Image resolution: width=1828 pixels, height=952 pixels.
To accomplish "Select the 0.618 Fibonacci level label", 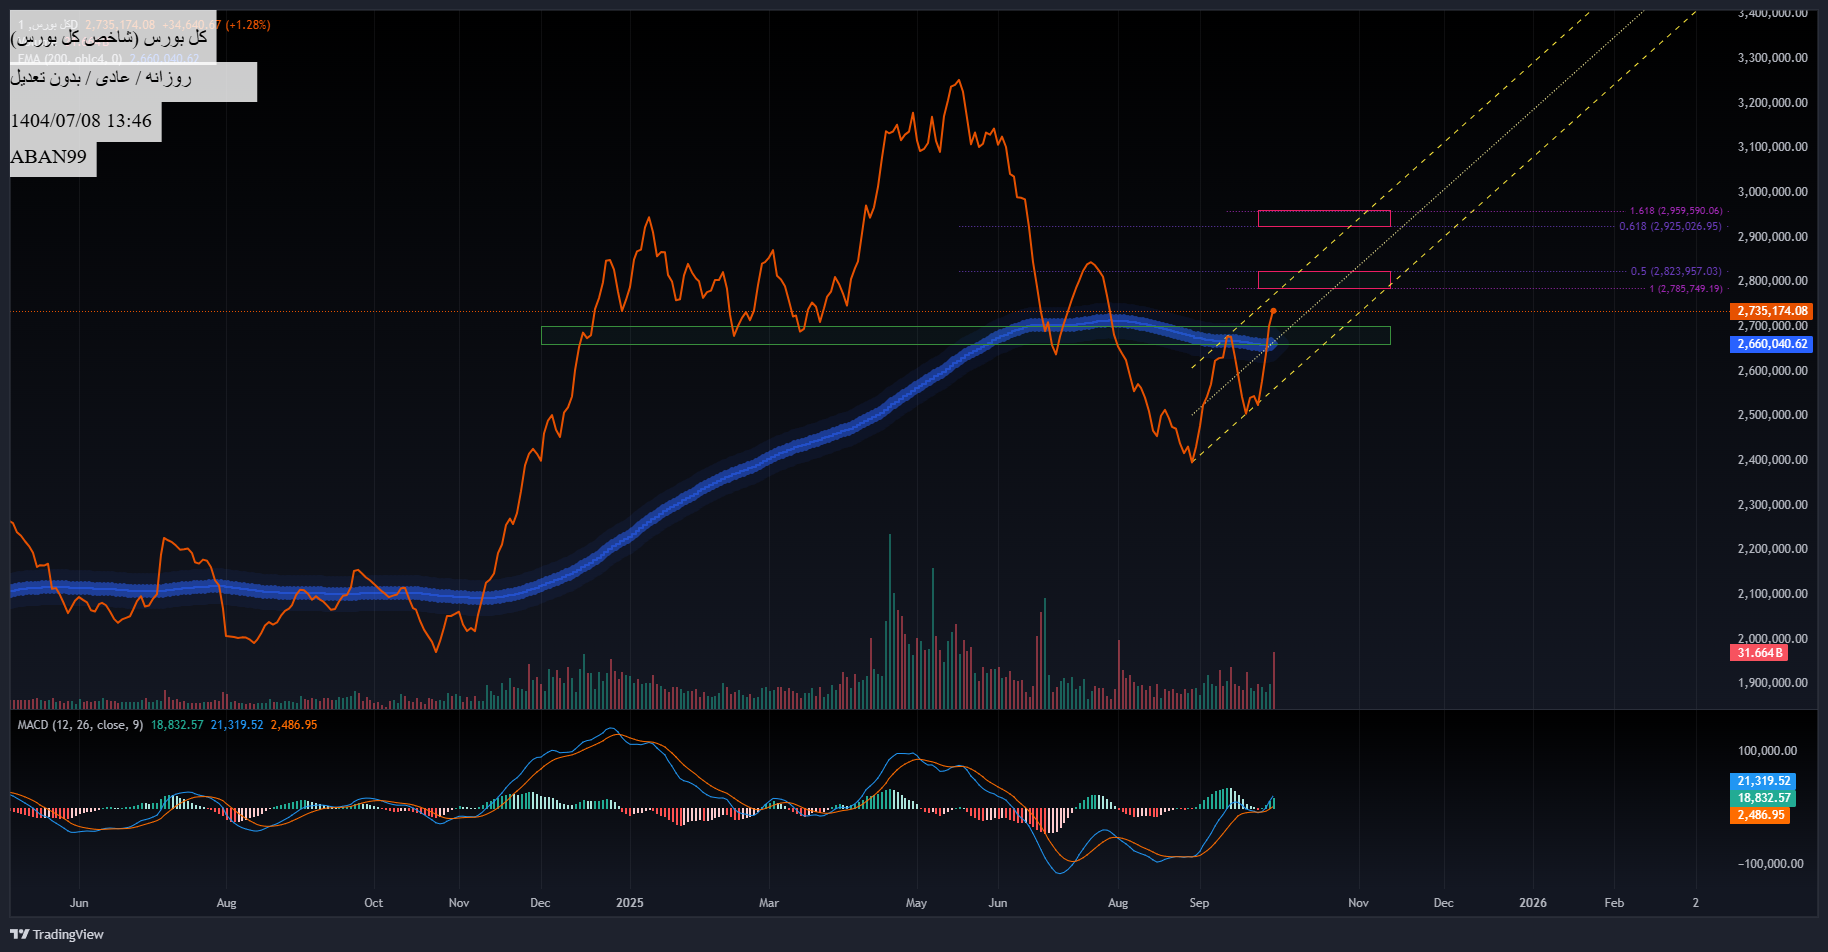I will click(1670, 226).
